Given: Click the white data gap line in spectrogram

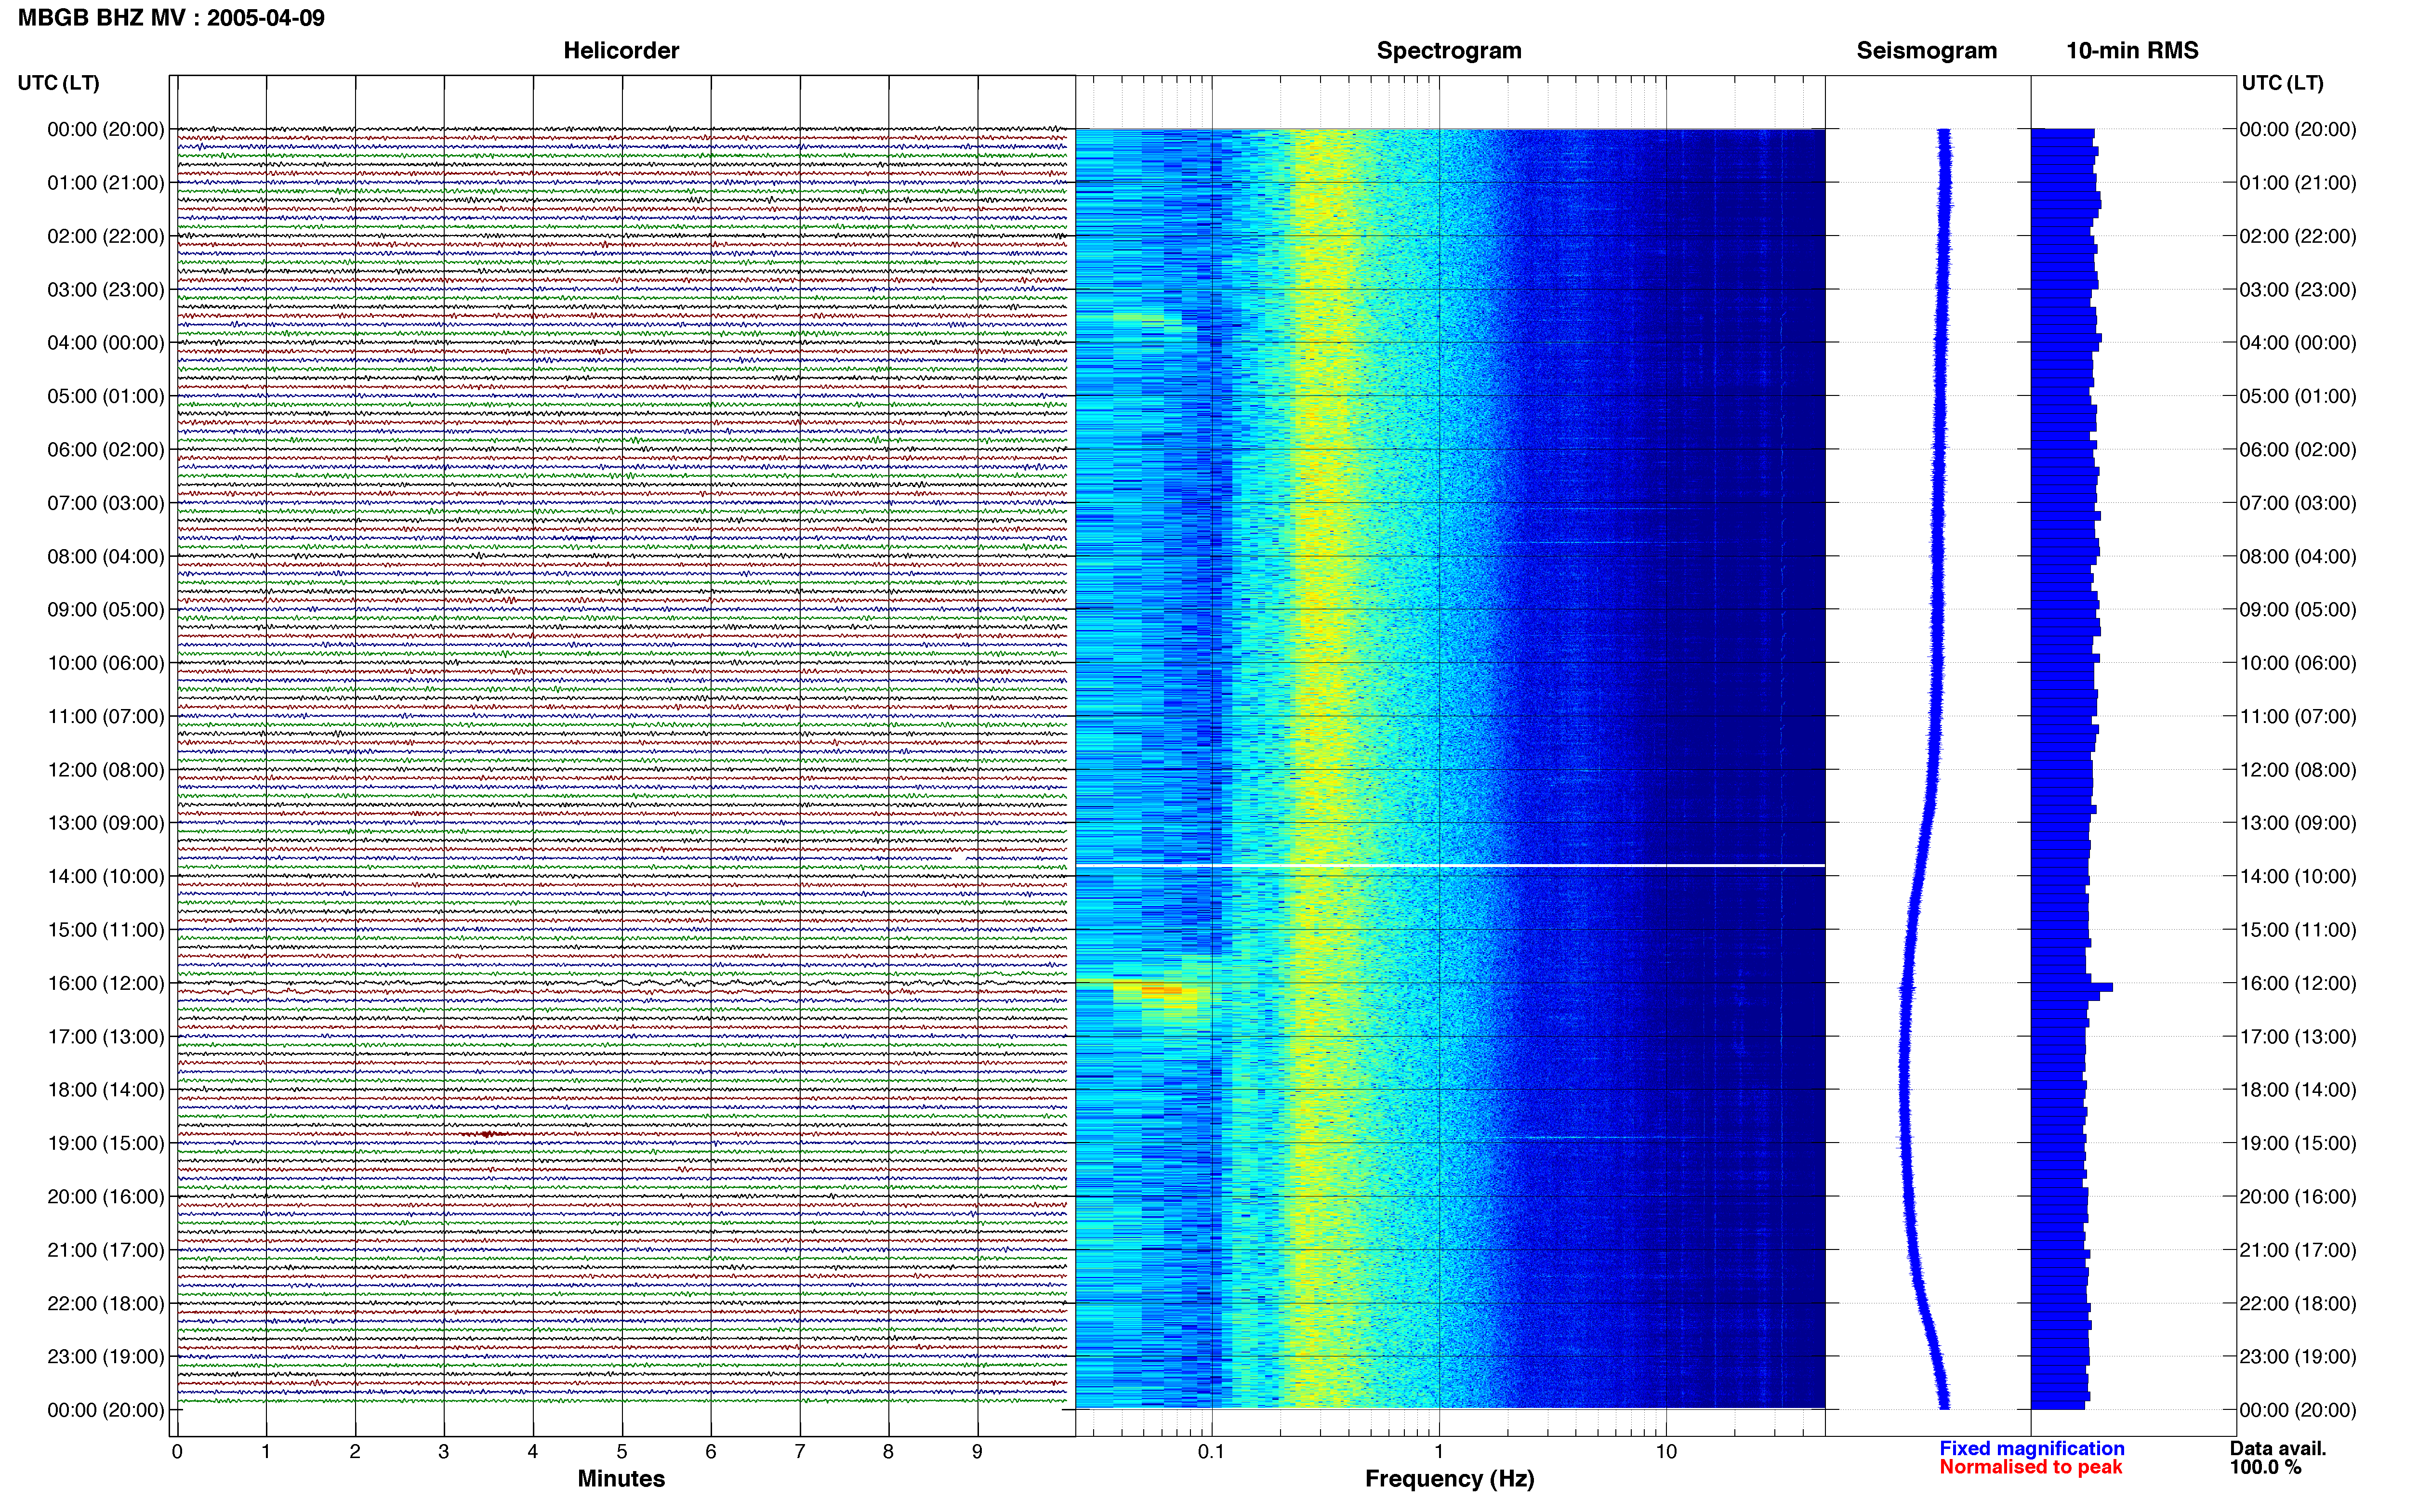Looking at the screenshot, I should [1450, 865].
